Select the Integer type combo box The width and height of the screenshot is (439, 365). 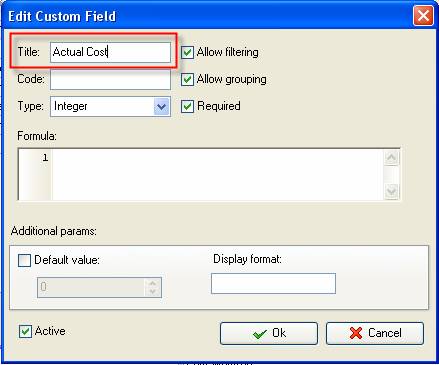(x=110, y=107)
